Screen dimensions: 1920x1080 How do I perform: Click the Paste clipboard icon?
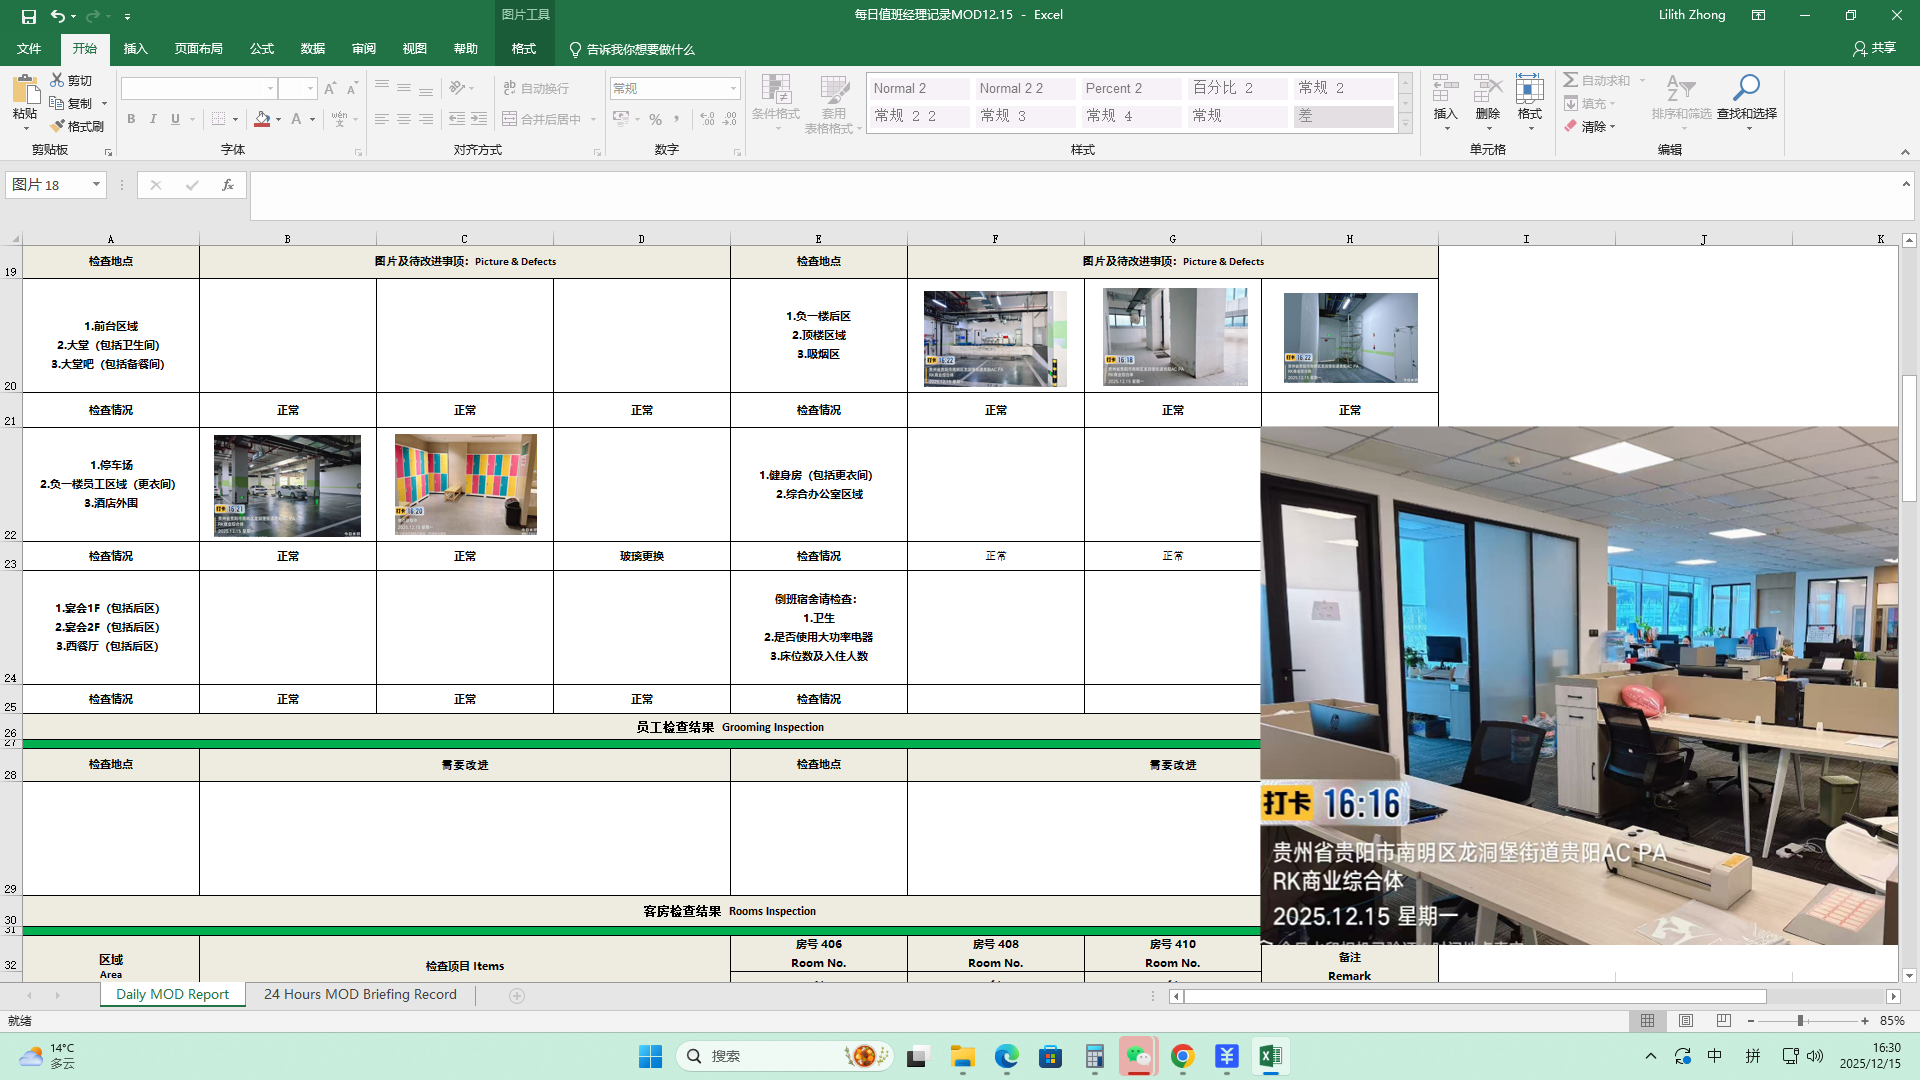25,91
